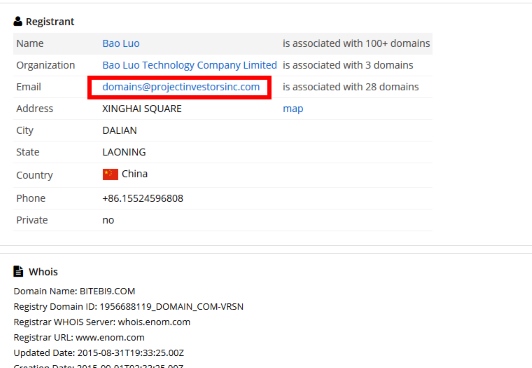Click the China country name
This screenshot has width=532, height=368.
[x=134, y=174]
